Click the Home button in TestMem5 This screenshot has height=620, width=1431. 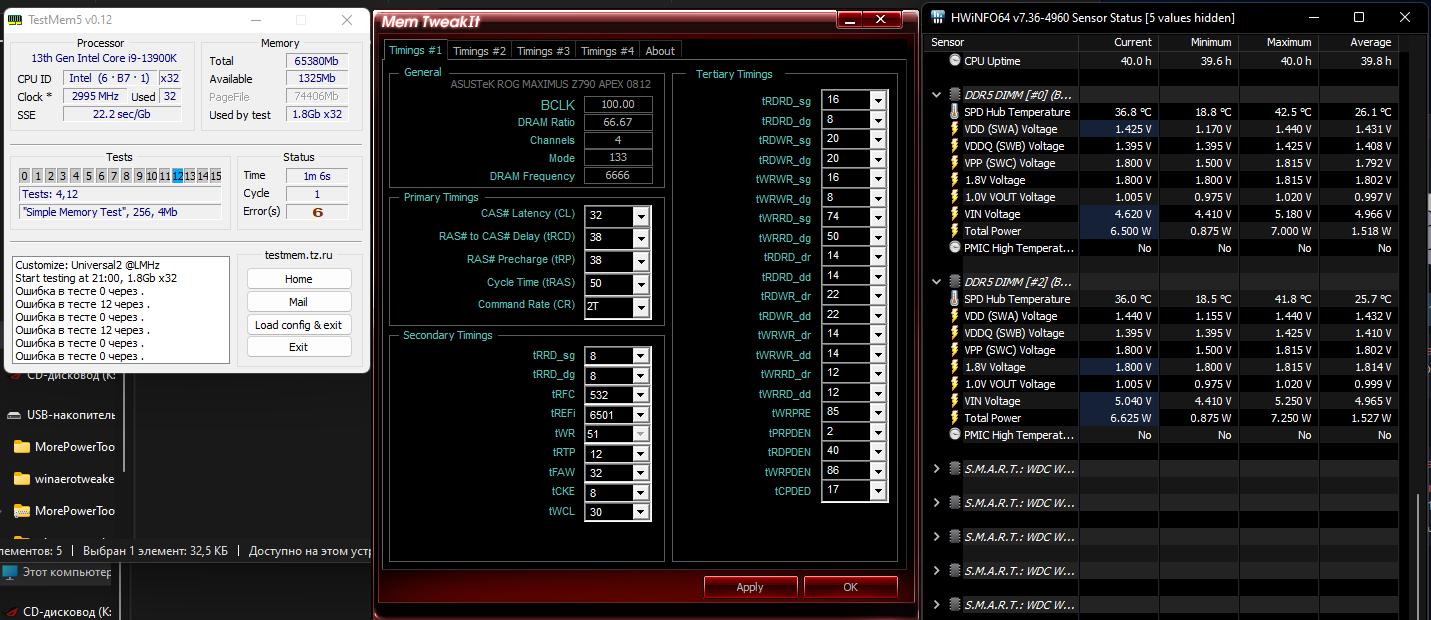pos(299,279)
